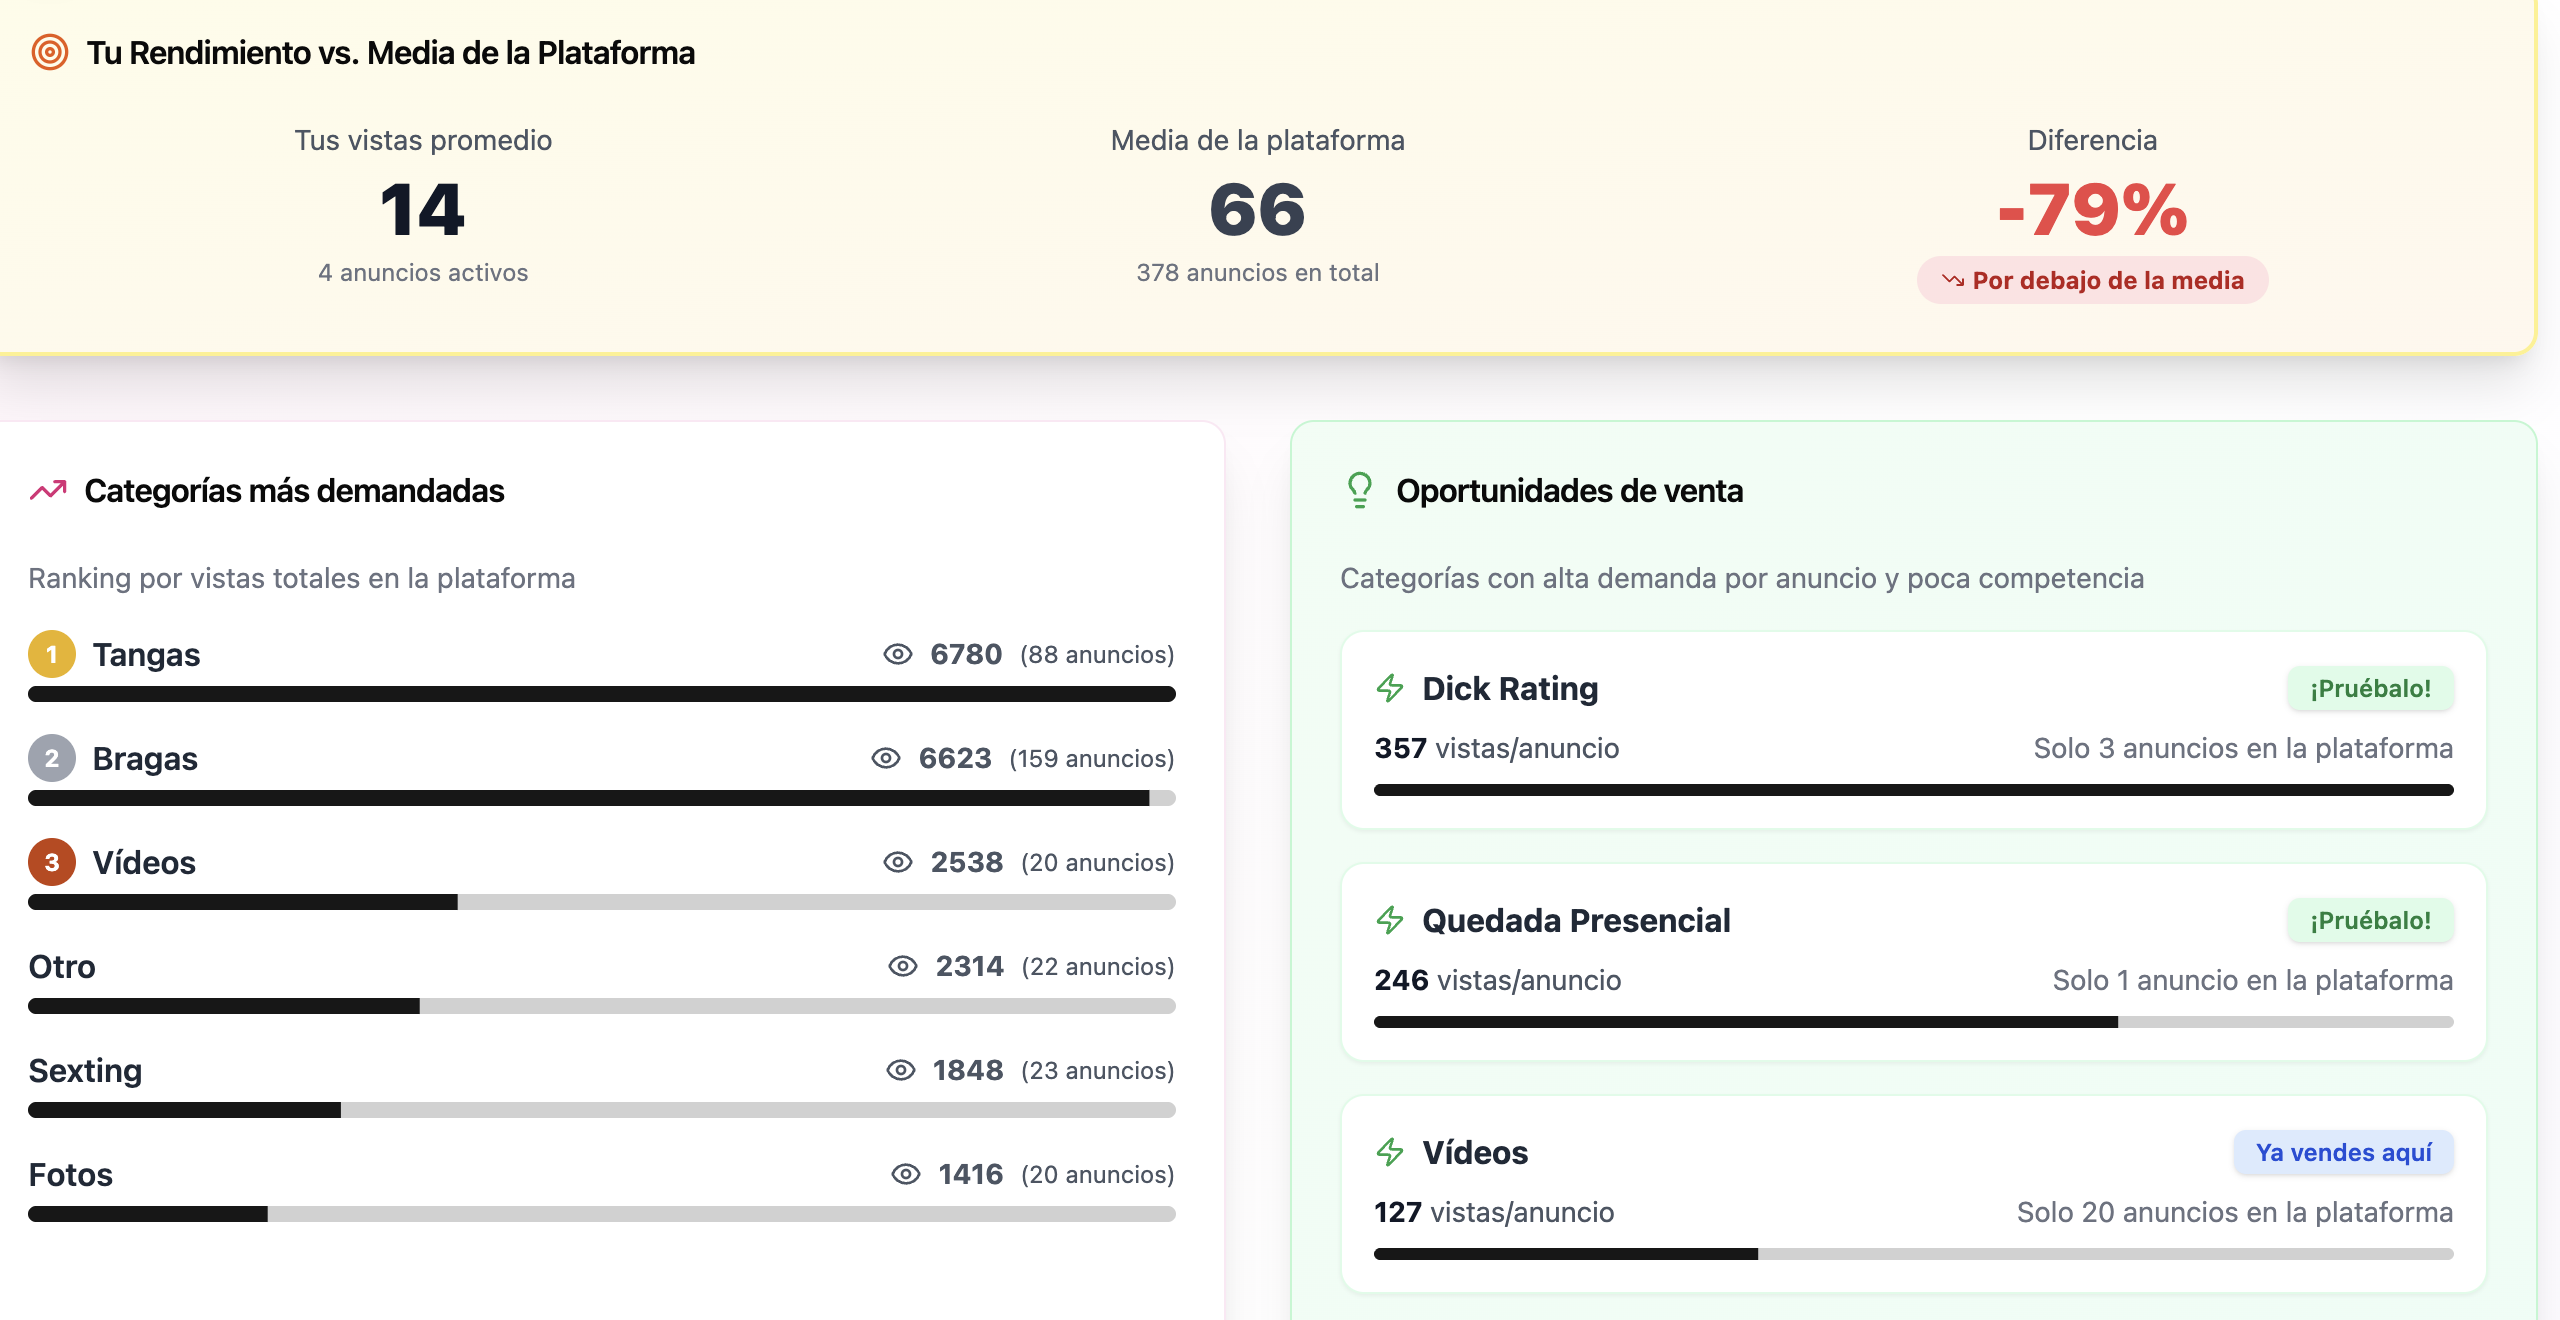Click the eye icon in the Tangas row
This screenshot has height=1320, width=2560.
tap(898, 654)
